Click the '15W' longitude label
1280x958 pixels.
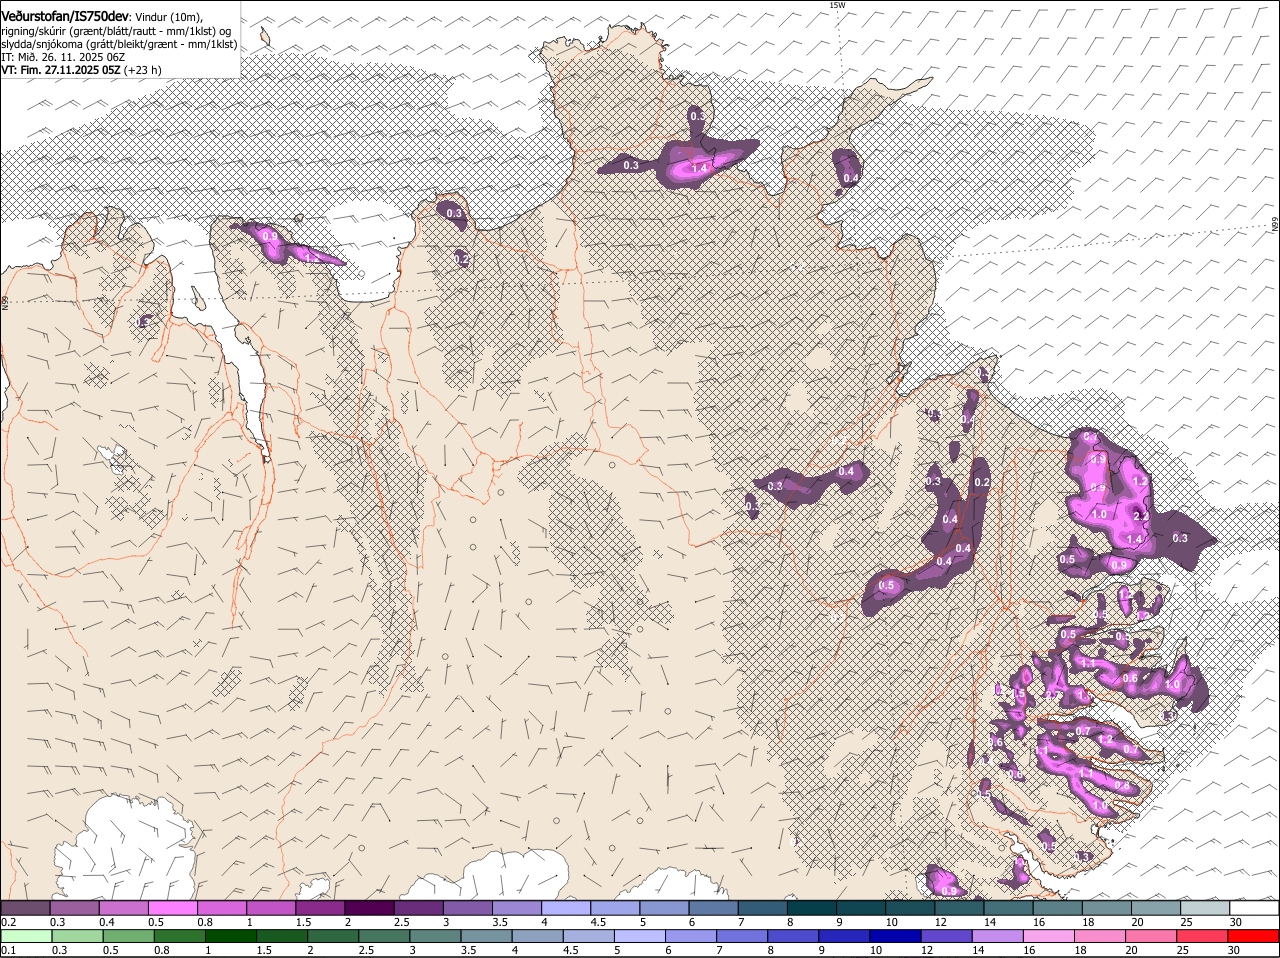(837, 5)
